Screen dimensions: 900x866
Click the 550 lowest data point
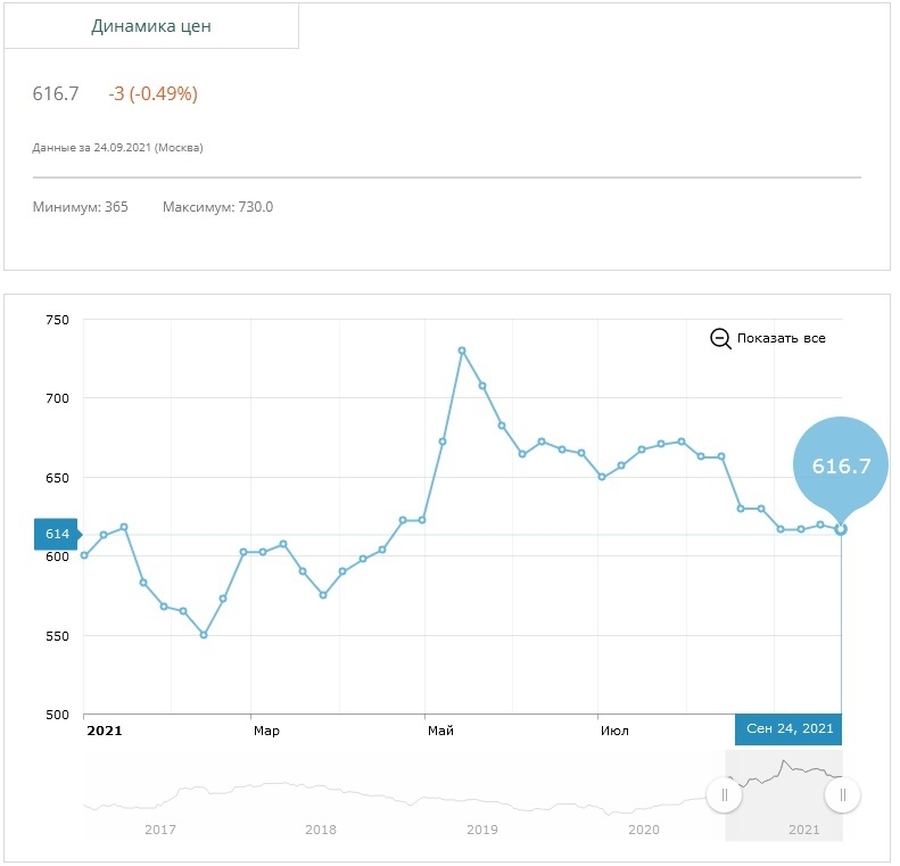tap(204, 635)
